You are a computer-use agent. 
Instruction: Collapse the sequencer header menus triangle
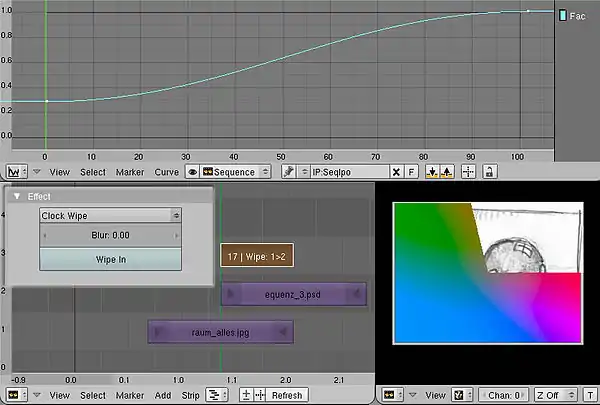(x=37, y=395)
